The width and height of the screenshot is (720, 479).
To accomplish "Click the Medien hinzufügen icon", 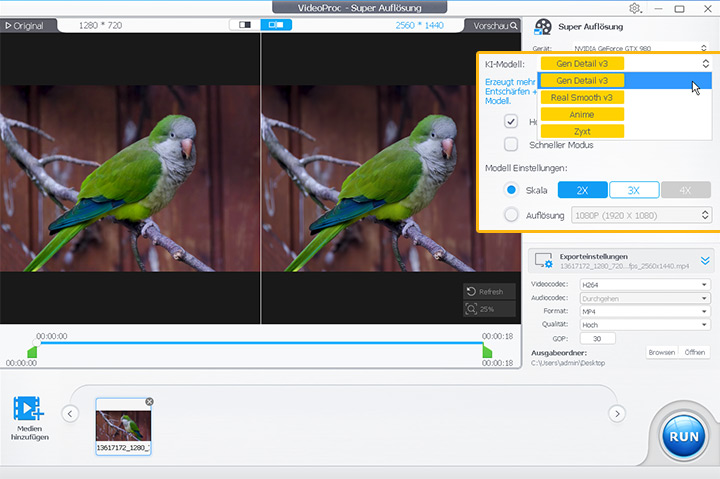I will (x=28, y=409).
